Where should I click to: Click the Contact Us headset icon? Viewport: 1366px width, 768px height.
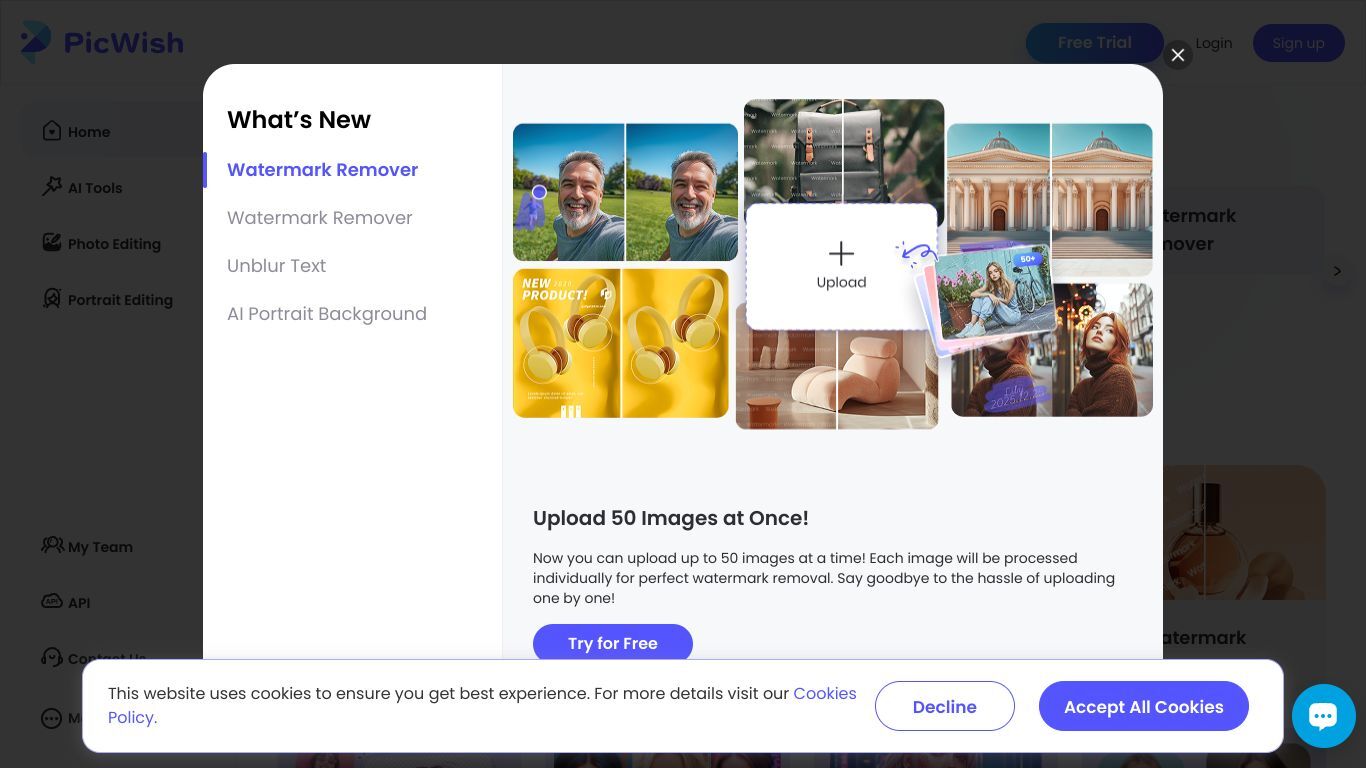52,658
